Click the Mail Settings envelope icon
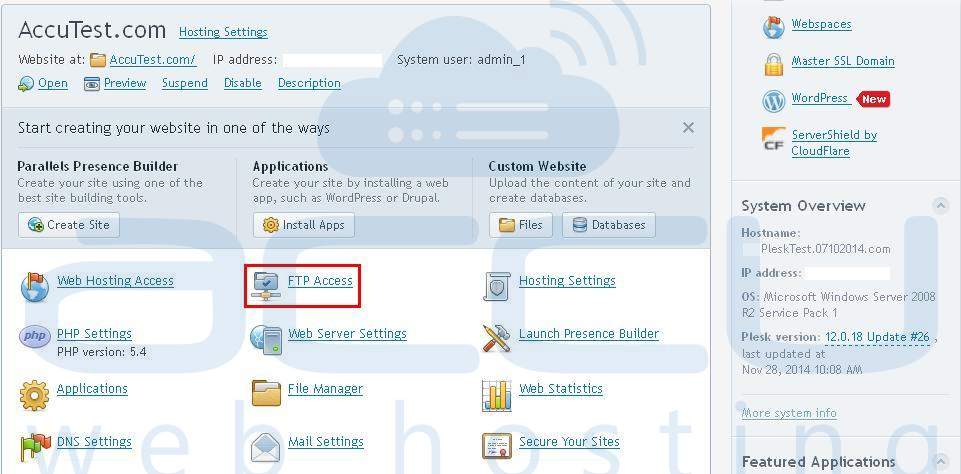 click(266, 448)
